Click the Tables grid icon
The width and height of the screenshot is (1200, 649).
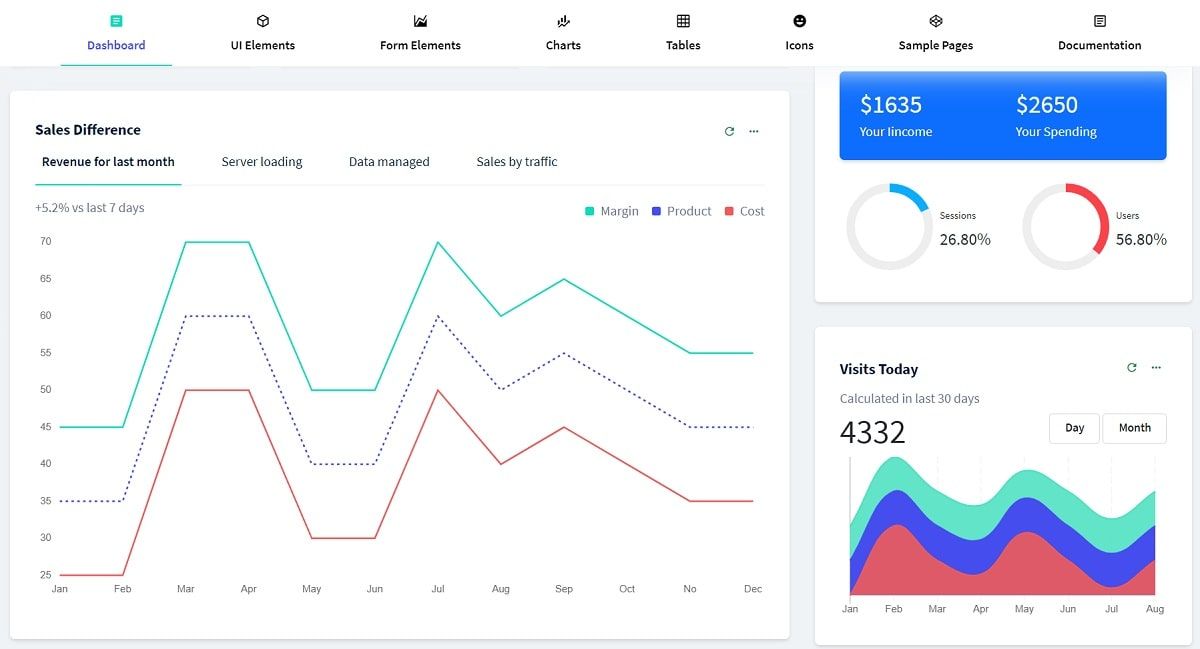(x=683, y=21)
